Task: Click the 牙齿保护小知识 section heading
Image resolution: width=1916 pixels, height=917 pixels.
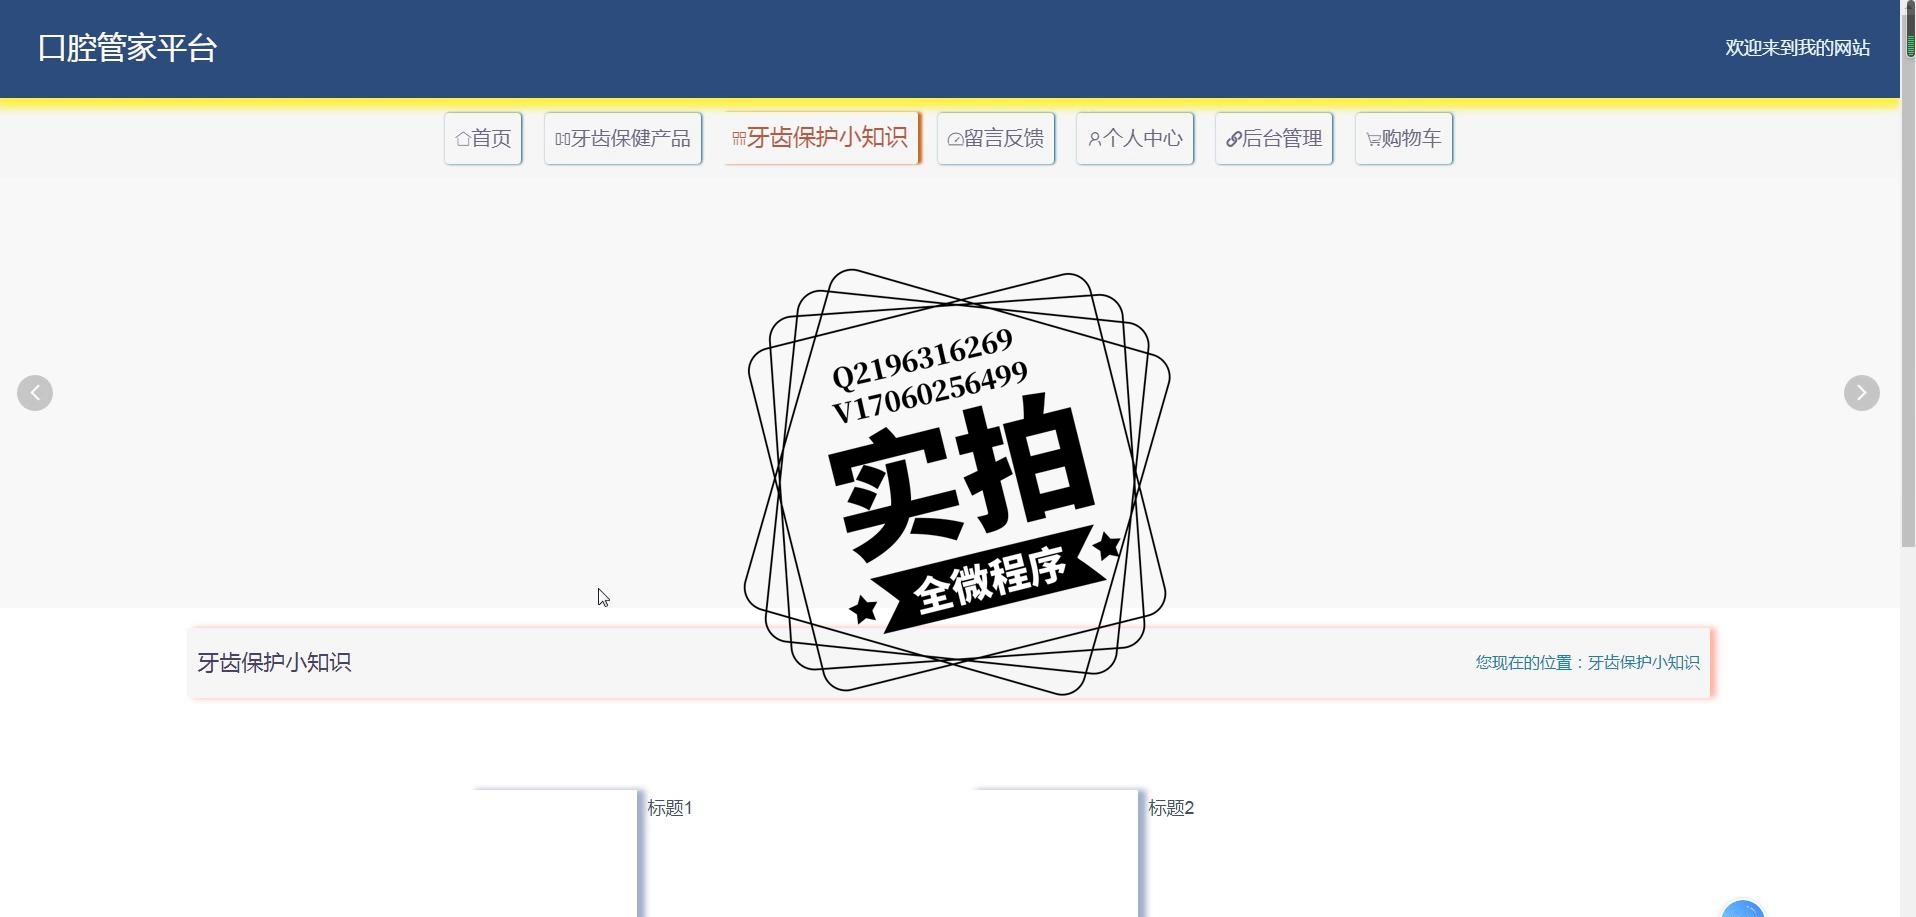Action: coord(275,663)
